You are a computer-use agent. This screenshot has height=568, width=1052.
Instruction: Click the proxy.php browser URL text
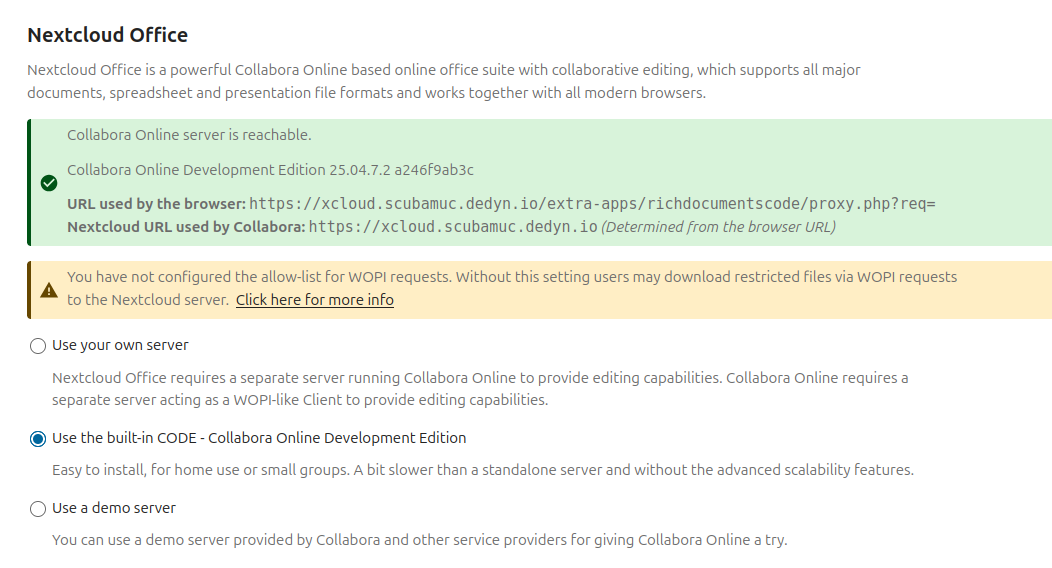pyautogui.click(x=592, y=204)
